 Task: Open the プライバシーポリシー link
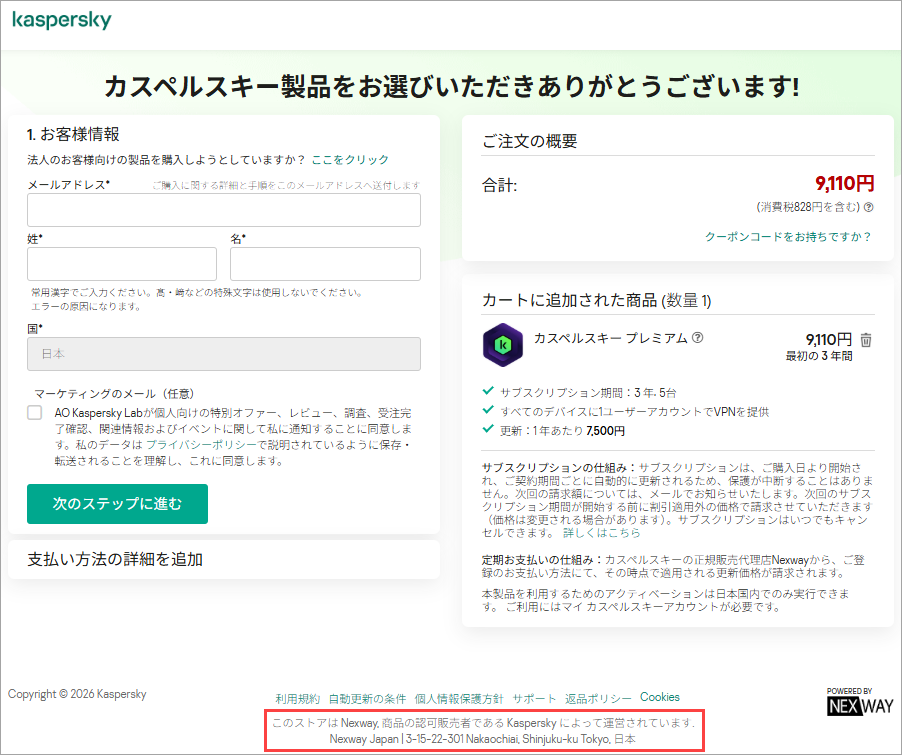[x=201, y=445]
